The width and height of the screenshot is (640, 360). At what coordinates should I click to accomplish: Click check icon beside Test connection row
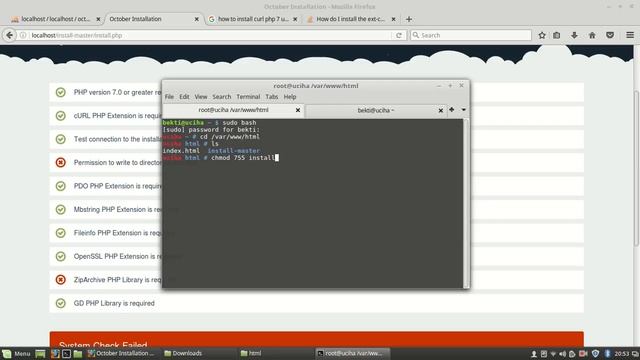60,139
